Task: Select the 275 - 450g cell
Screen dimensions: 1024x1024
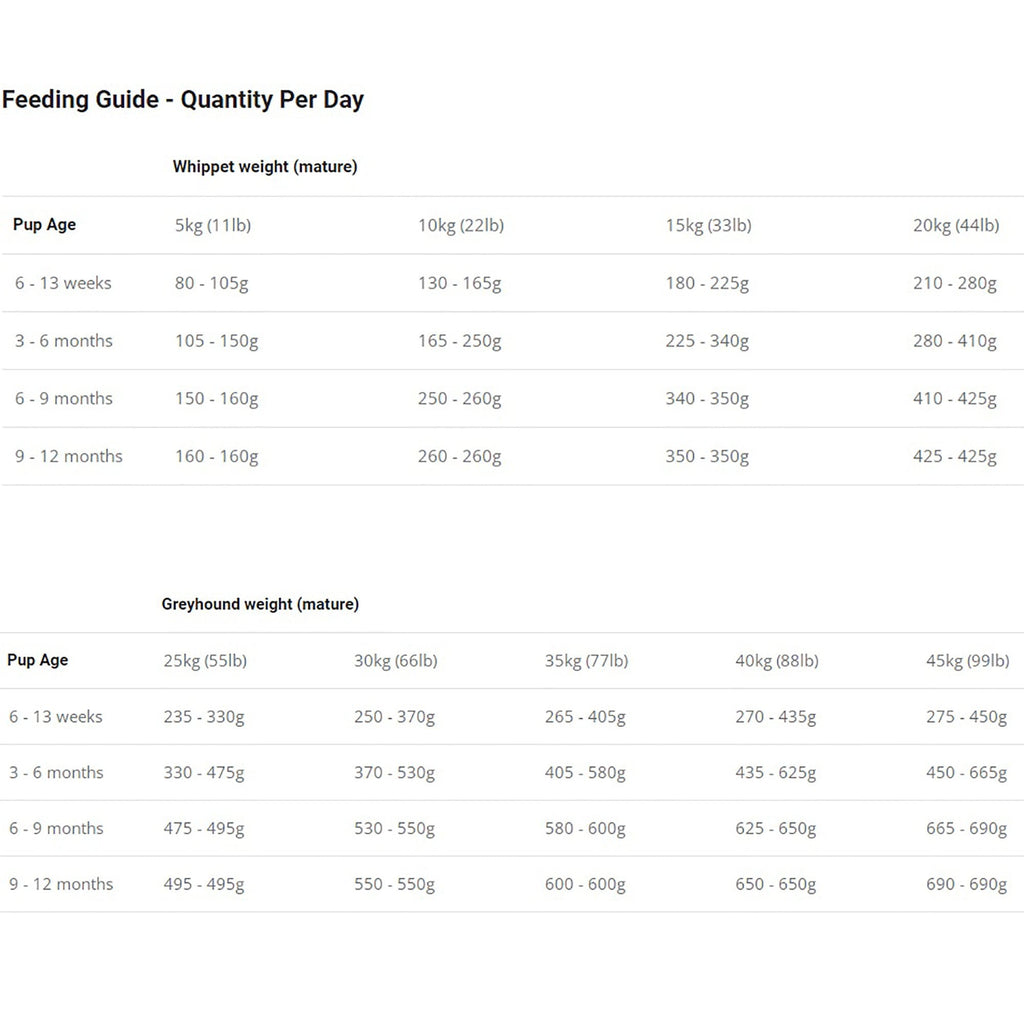Action: [x=967, y=717]
